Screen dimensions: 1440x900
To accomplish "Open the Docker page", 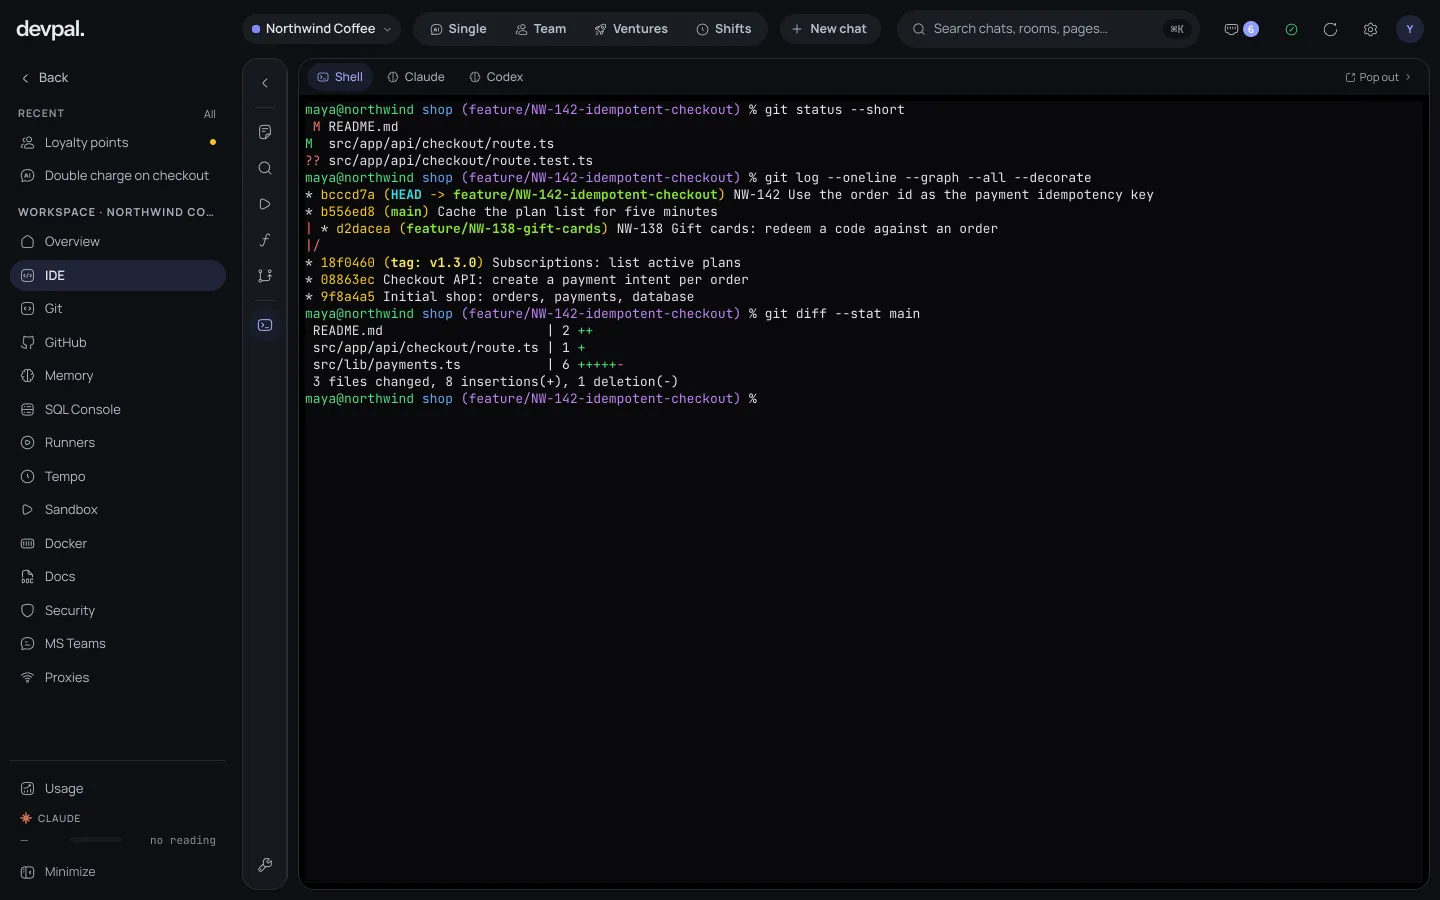I will (x=118, y=543).
